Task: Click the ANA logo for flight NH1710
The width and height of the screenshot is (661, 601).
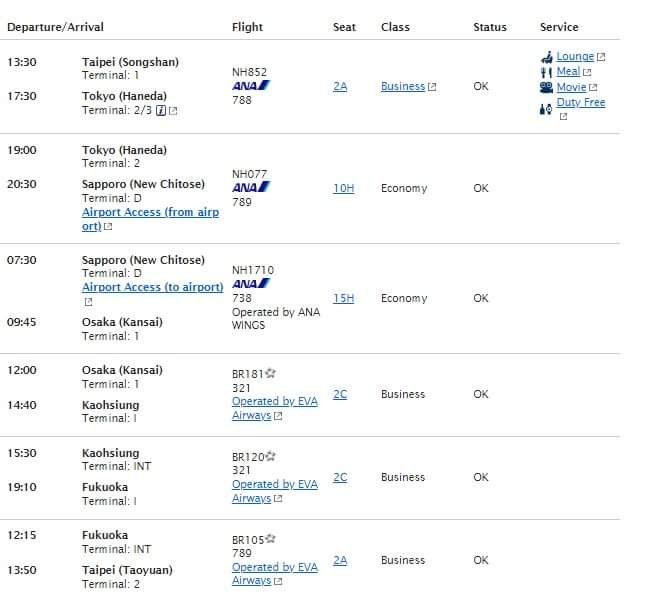Action: [250, 284]
